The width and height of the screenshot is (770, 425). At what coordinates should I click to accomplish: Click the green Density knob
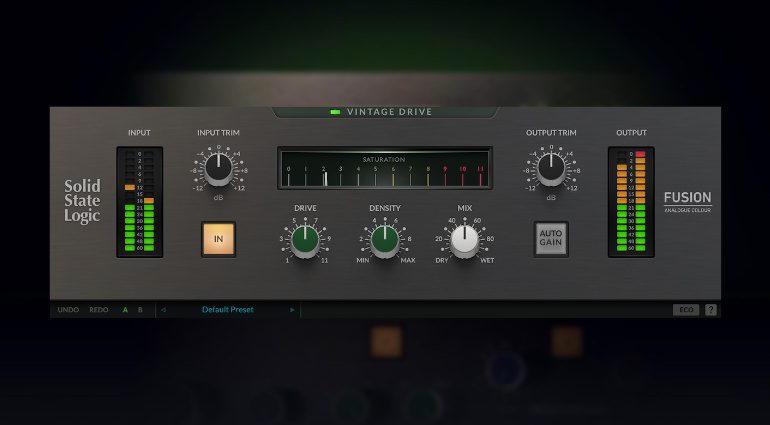pyautogui.click(x=385, y=239)
